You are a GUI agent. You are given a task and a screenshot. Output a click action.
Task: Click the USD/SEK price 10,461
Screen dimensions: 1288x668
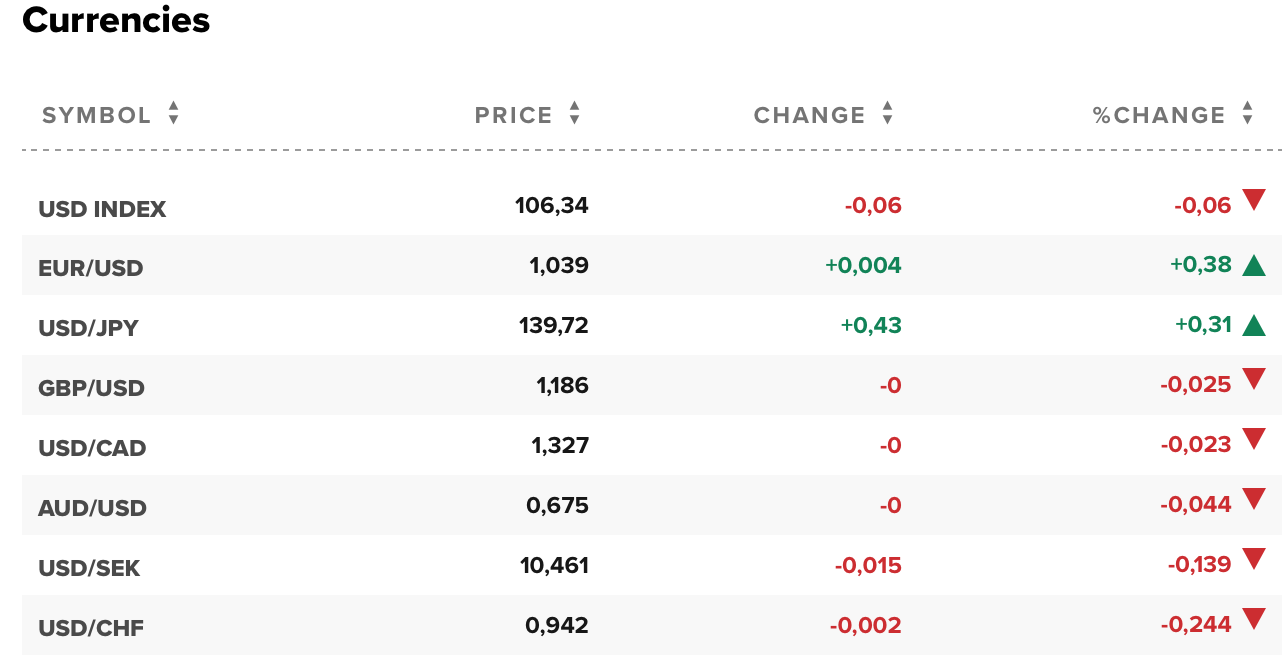pyautogui.click(x=554, y=566)
